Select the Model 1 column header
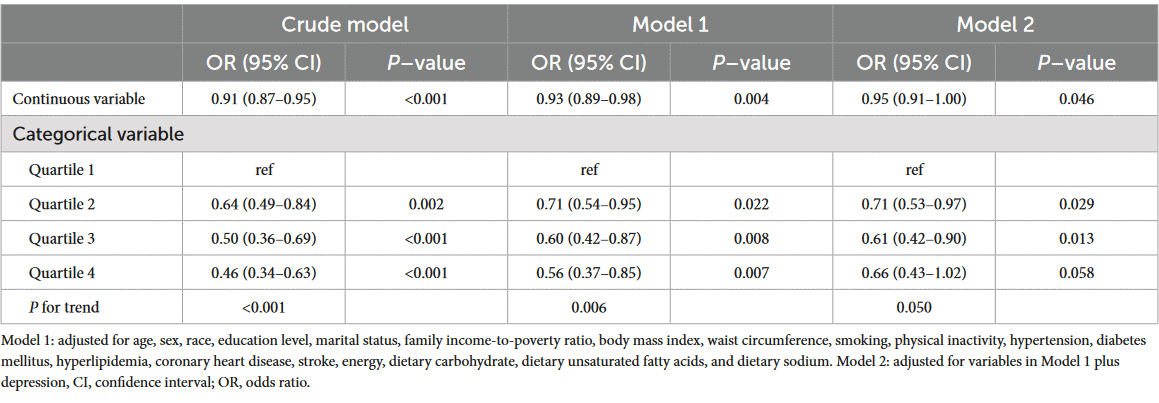This screenshot has width=1159, height=403. 668,23
